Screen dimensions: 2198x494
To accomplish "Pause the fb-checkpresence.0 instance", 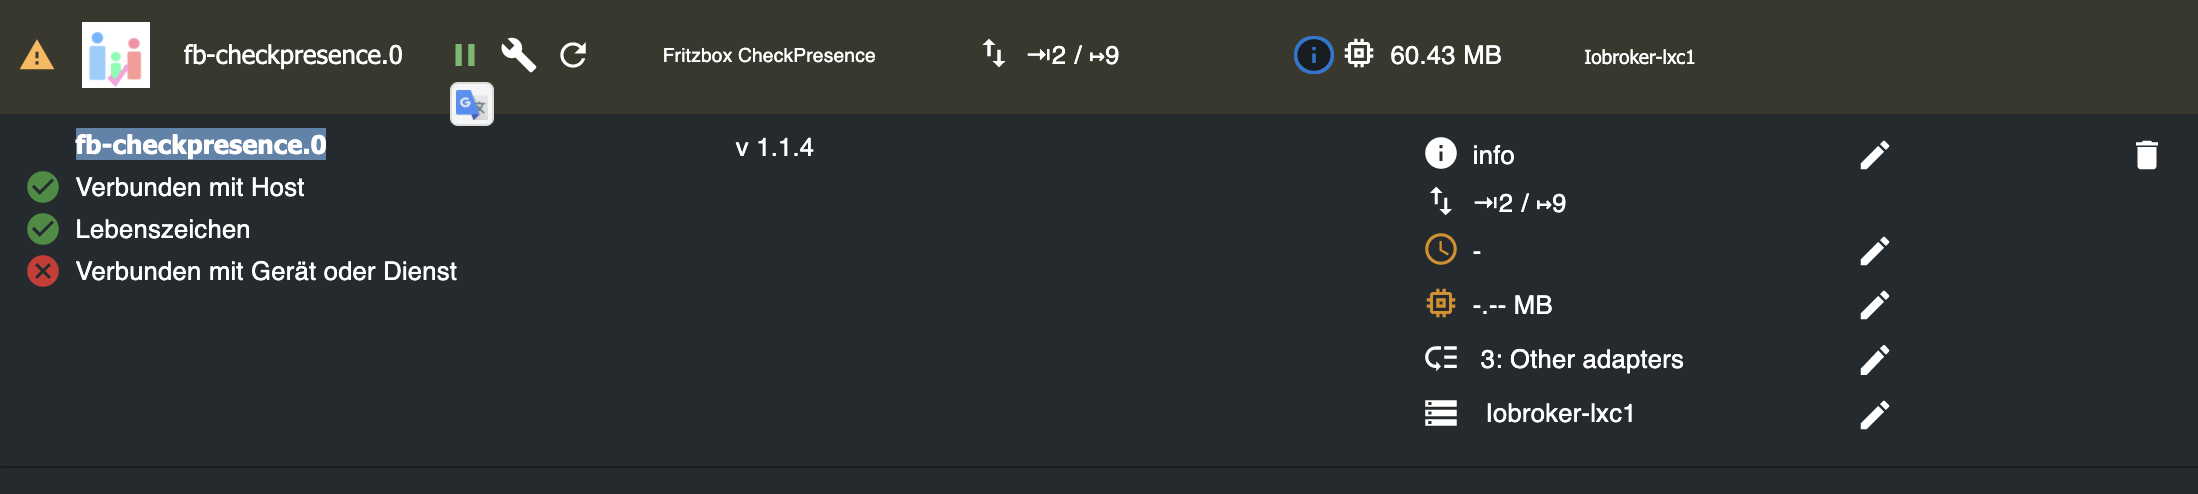I will 464,55.
